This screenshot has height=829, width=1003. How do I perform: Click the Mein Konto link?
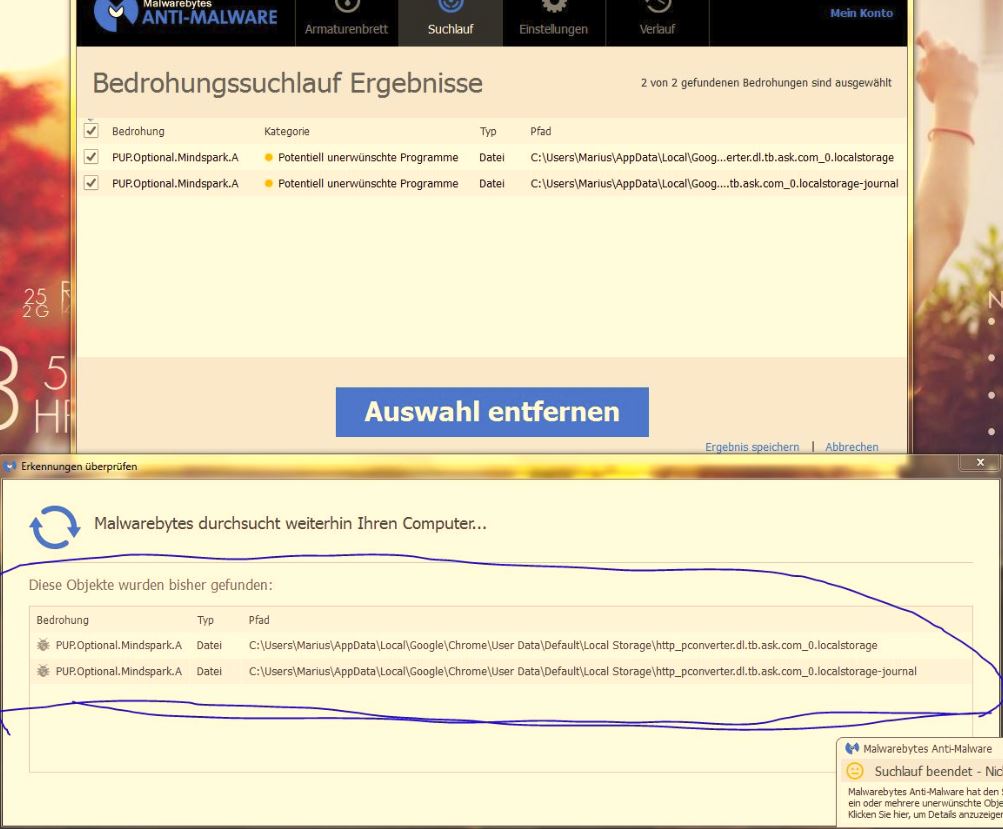pyautogui.click(x=861, y=13)
